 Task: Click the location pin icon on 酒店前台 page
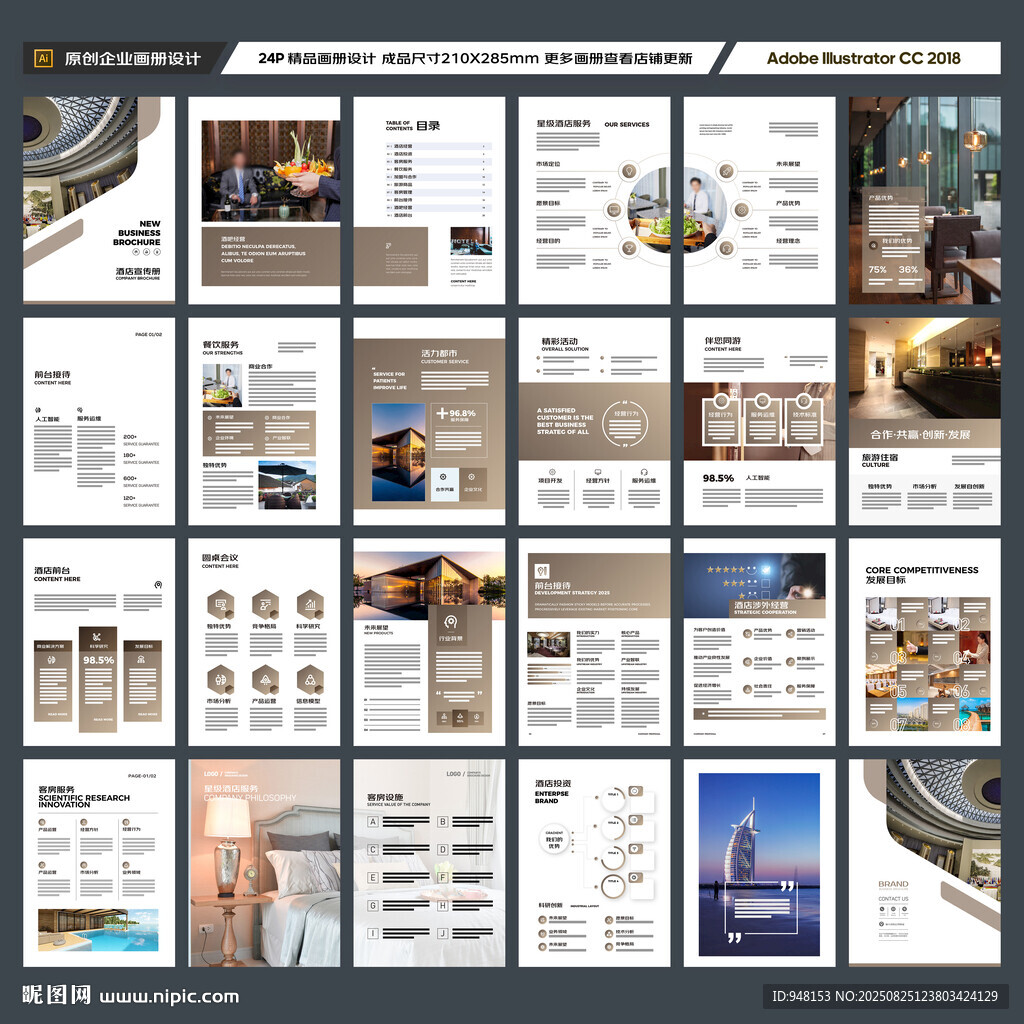158,584
